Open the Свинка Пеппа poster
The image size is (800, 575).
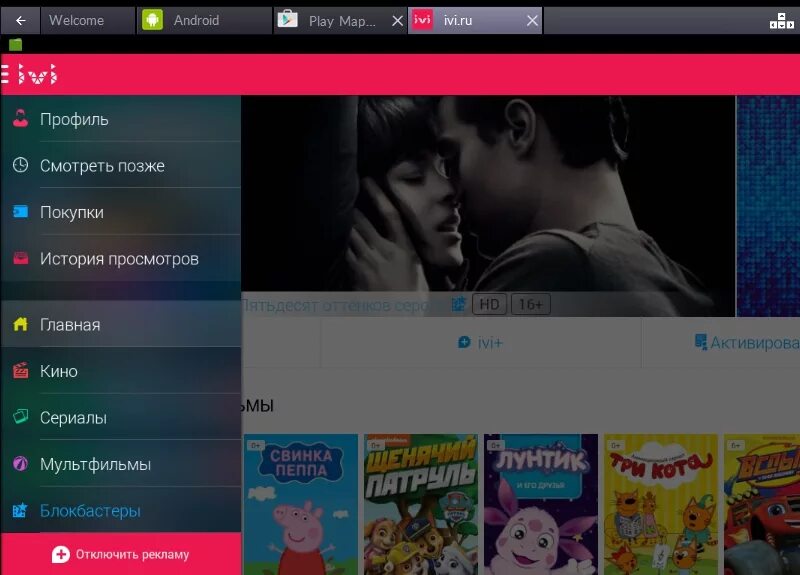[x=301, y=505]
